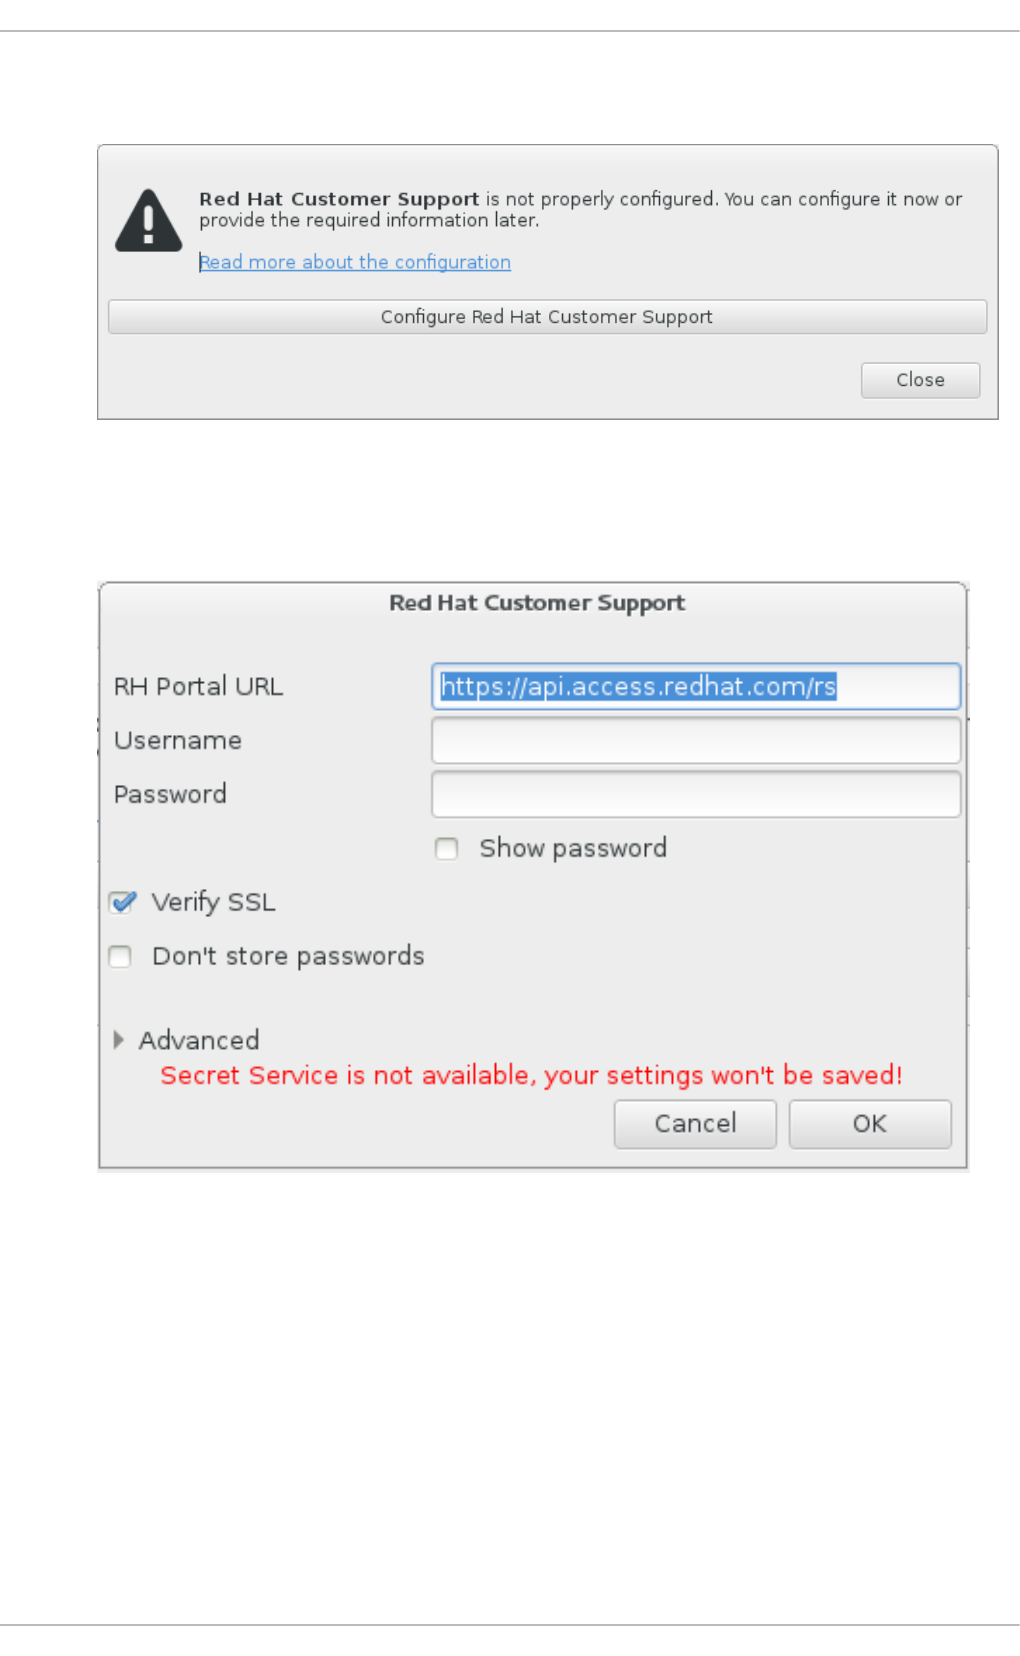
Task: Click the Password label text
Action: coord(170,795)
